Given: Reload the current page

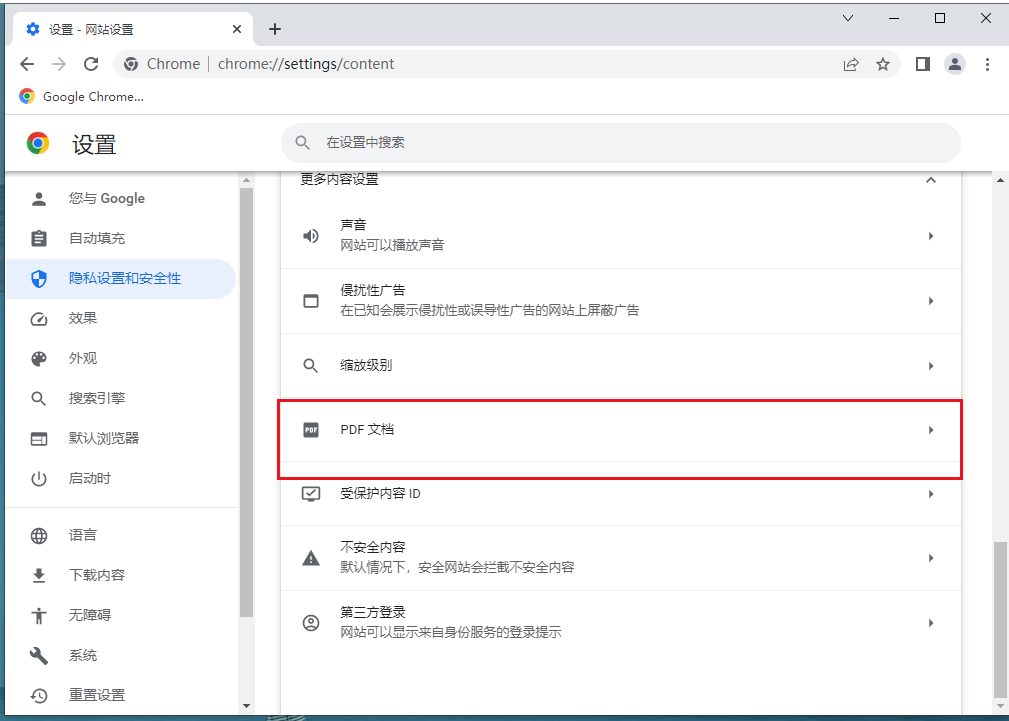Looking at the screenshot, I should 91,64.
